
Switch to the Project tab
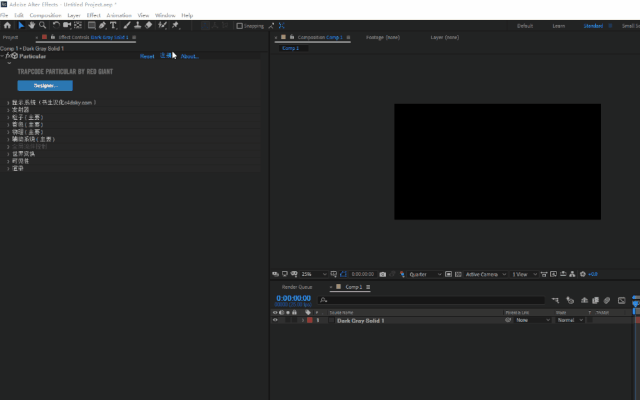[11, 37]
